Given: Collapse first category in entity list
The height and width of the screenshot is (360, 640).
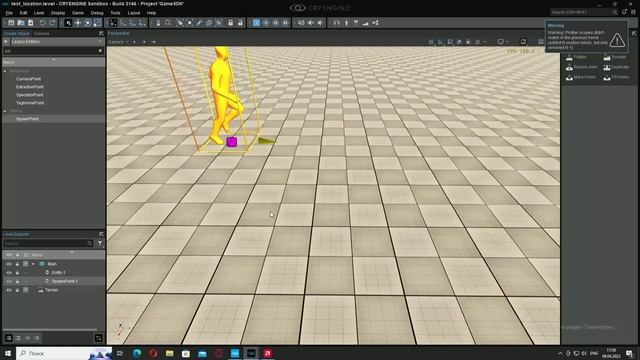Looking at the screenshot, I should click(x=5, y=71).
